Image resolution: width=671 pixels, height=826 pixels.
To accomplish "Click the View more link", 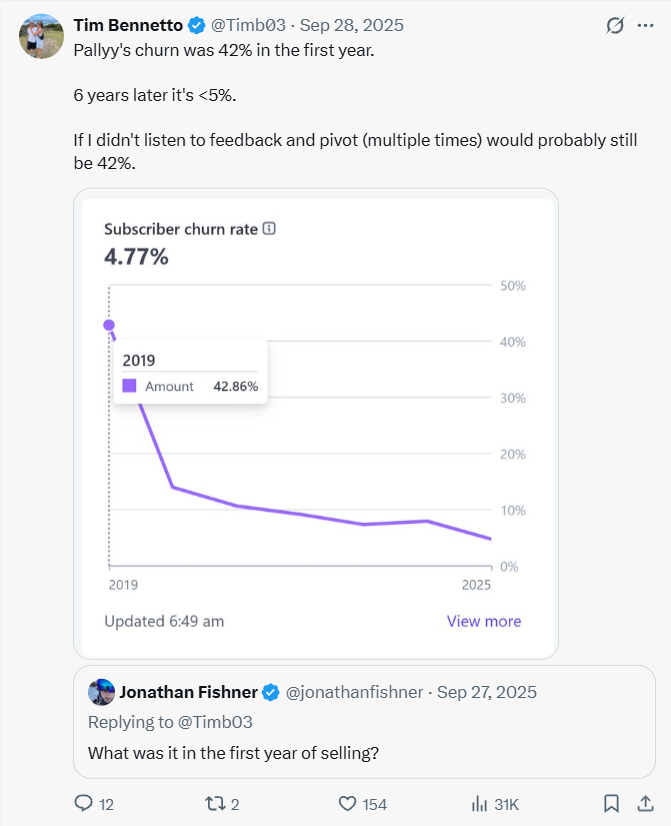I will tap(484, 621).
